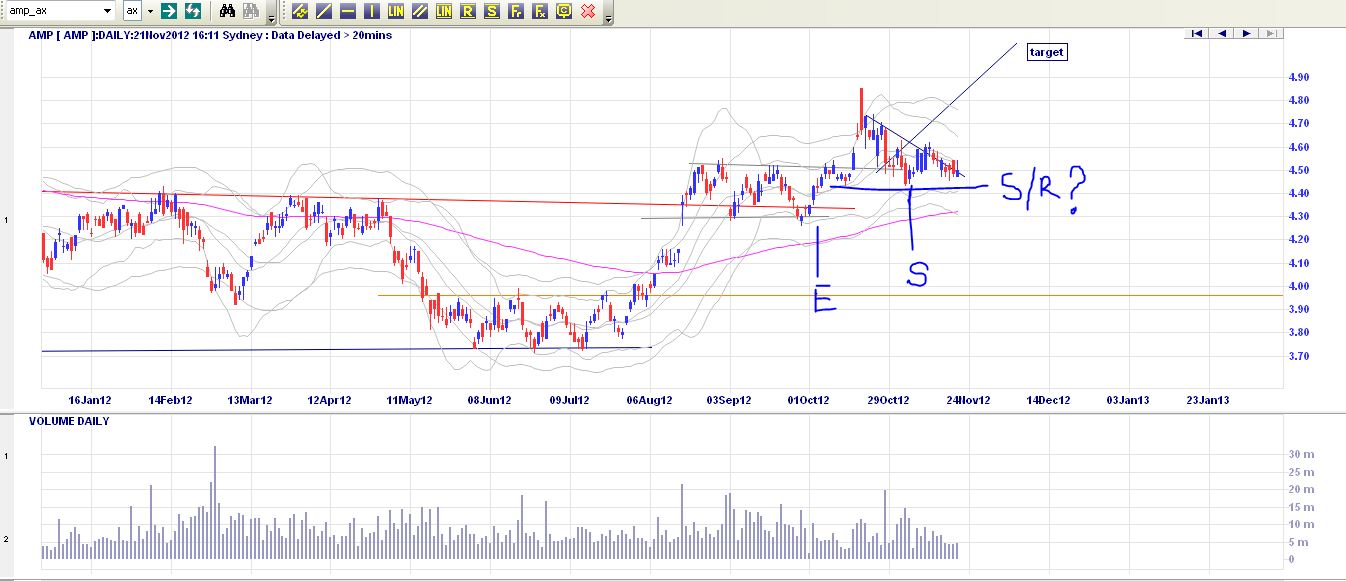Click the 11May12 date axis label
1346x581 pixels.
[410, 400]
